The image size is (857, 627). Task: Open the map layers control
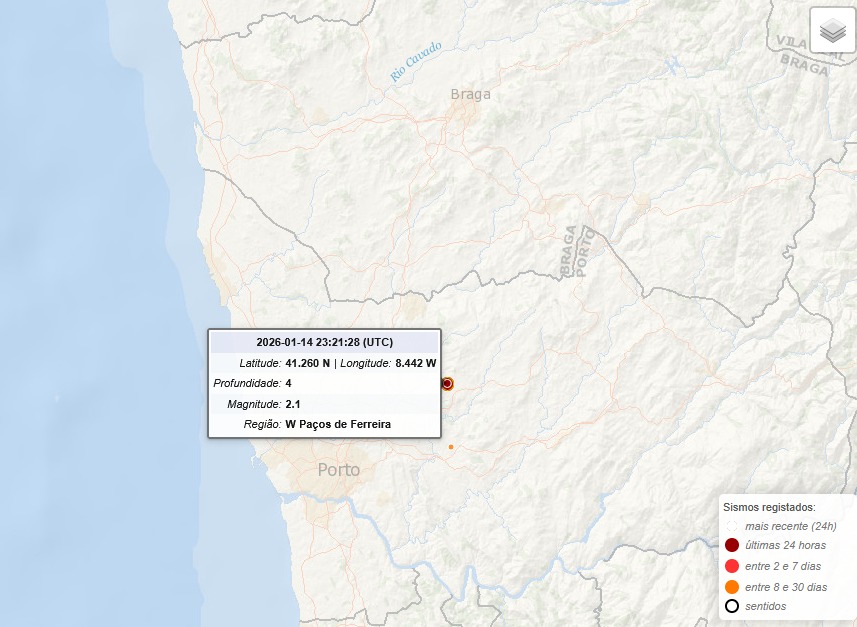[832, 31]
